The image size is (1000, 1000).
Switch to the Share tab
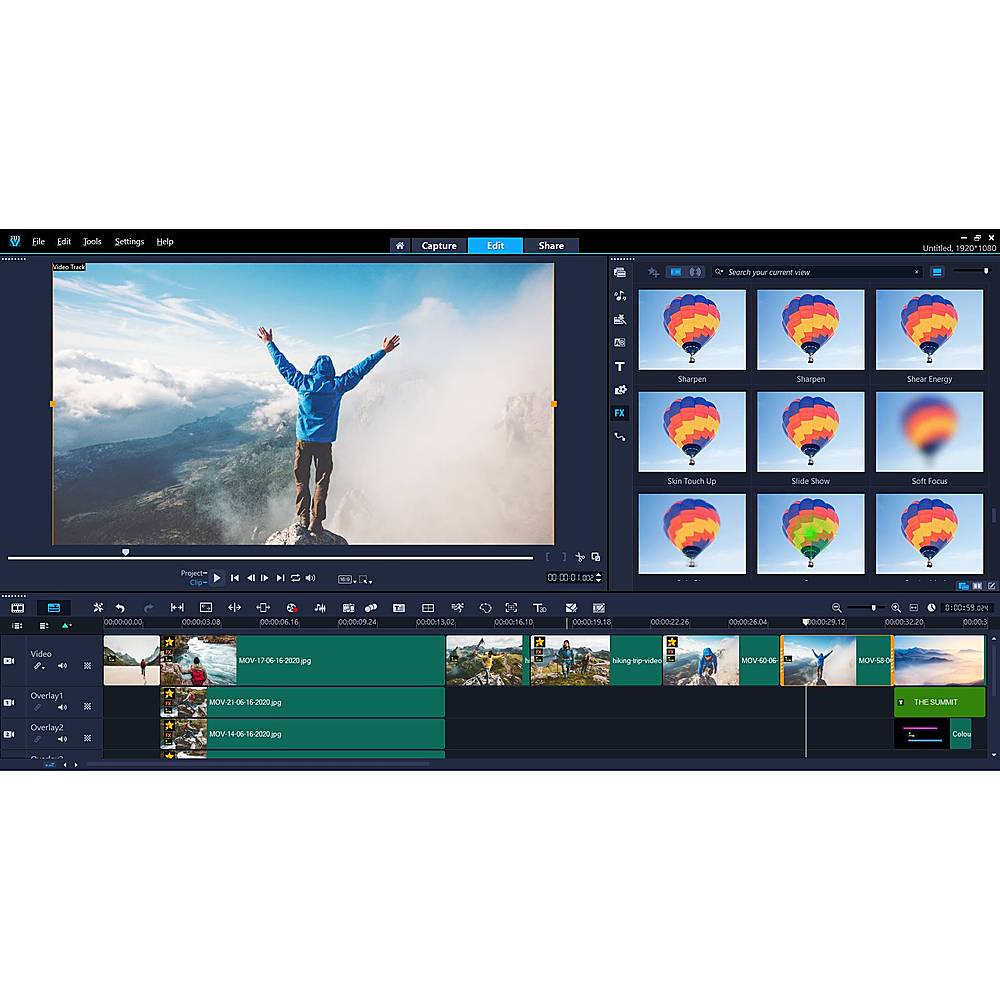click(551, 246)
